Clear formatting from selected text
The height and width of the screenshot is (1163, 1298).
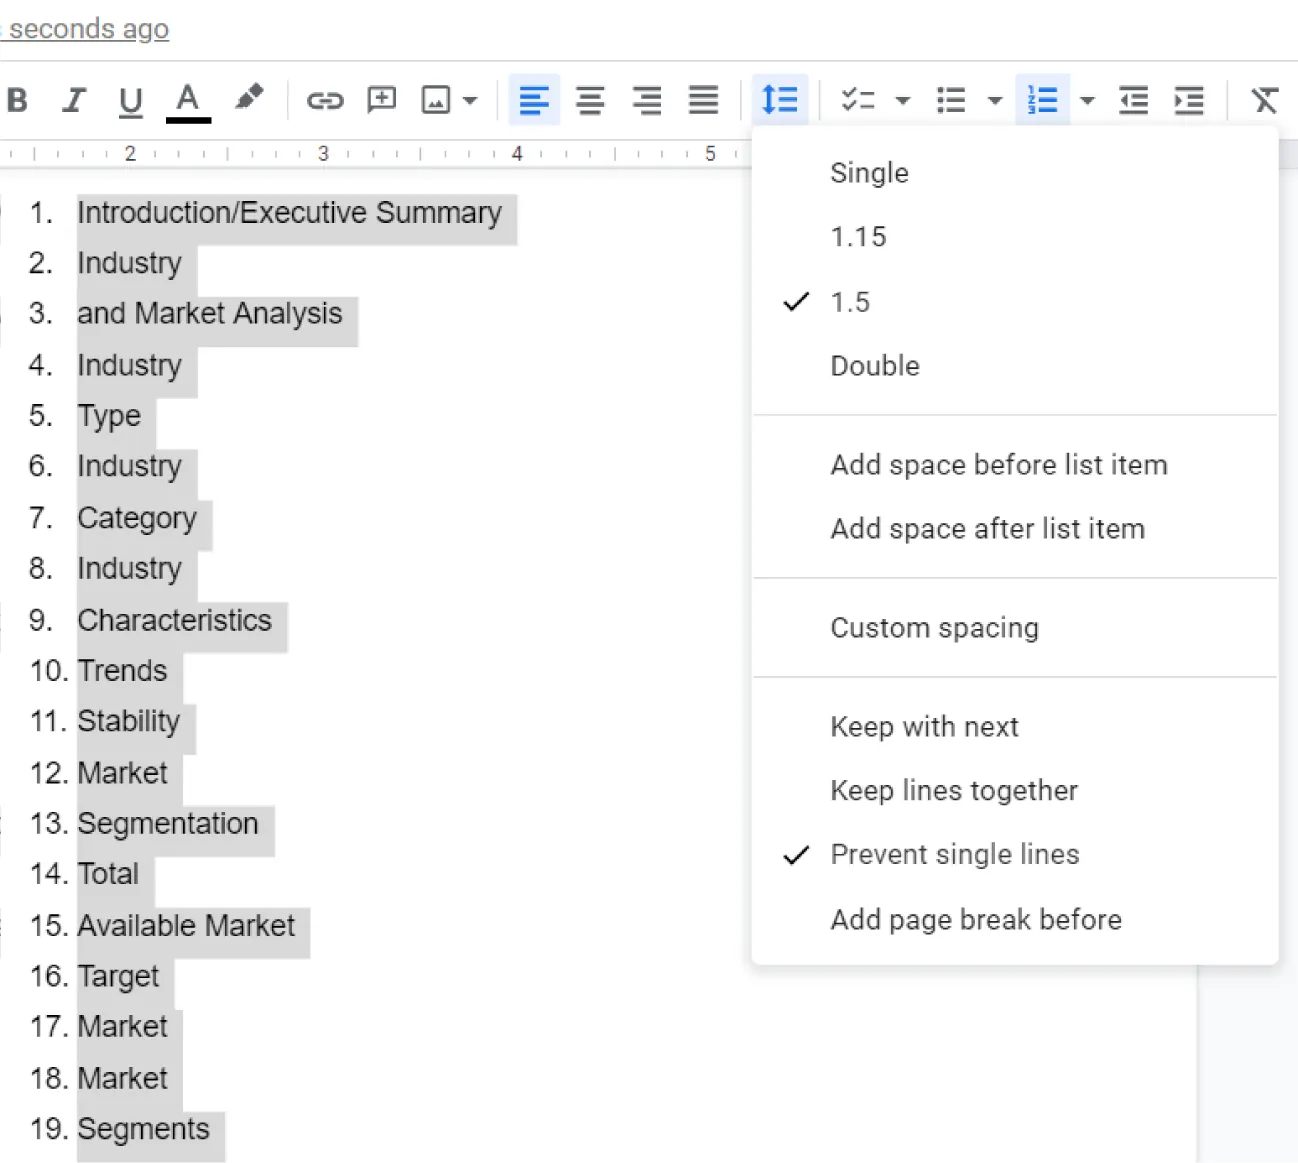pos(1263,100)
